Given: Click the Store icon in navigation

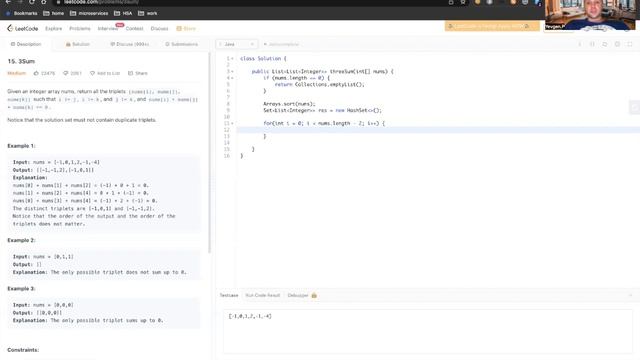Looking at the screenshot, I should point(179,28).
